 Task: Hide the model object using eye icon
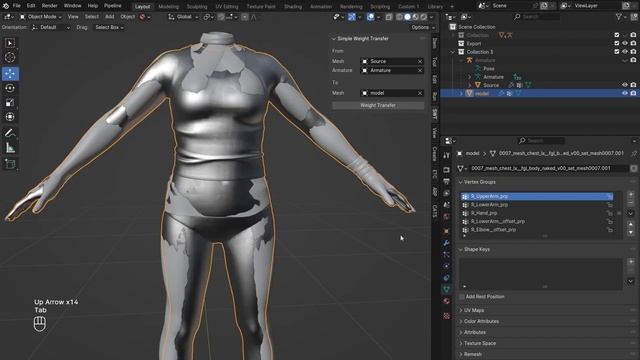pyautogui.click(x=625, y=93)
